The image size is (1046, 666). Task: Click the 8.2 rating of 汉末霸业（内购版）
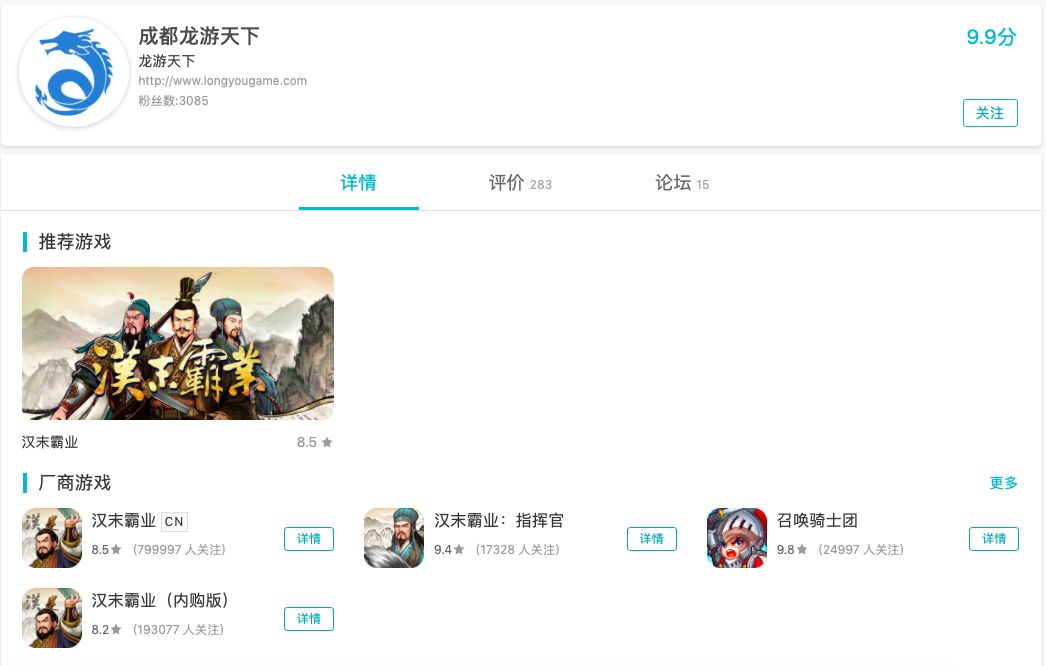pos(100,630)
